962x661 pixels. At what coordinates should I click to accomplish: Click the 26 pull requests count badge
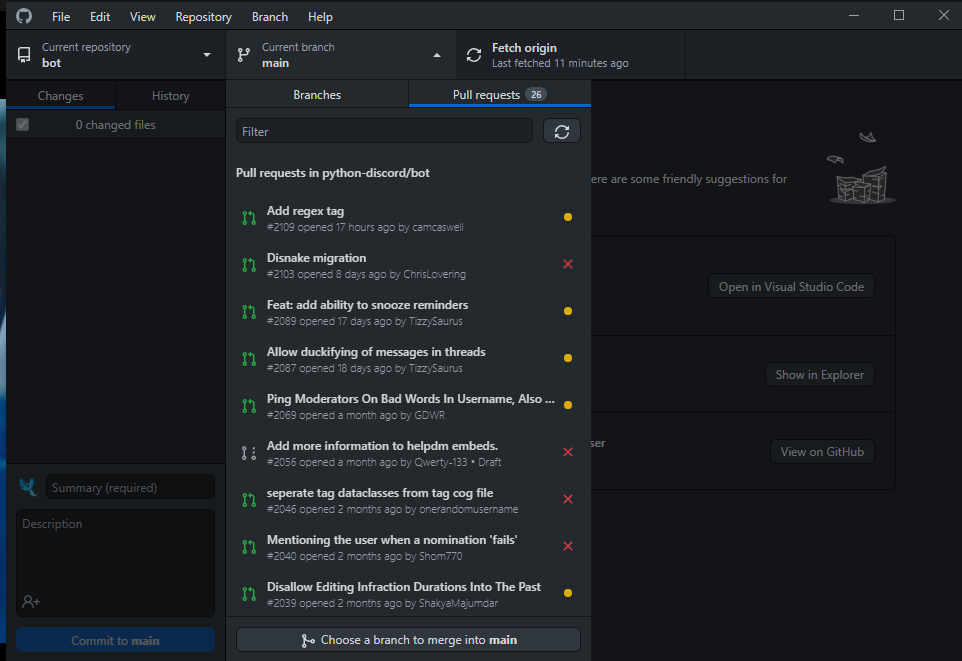pyautogui.click(x=536, y=95)
